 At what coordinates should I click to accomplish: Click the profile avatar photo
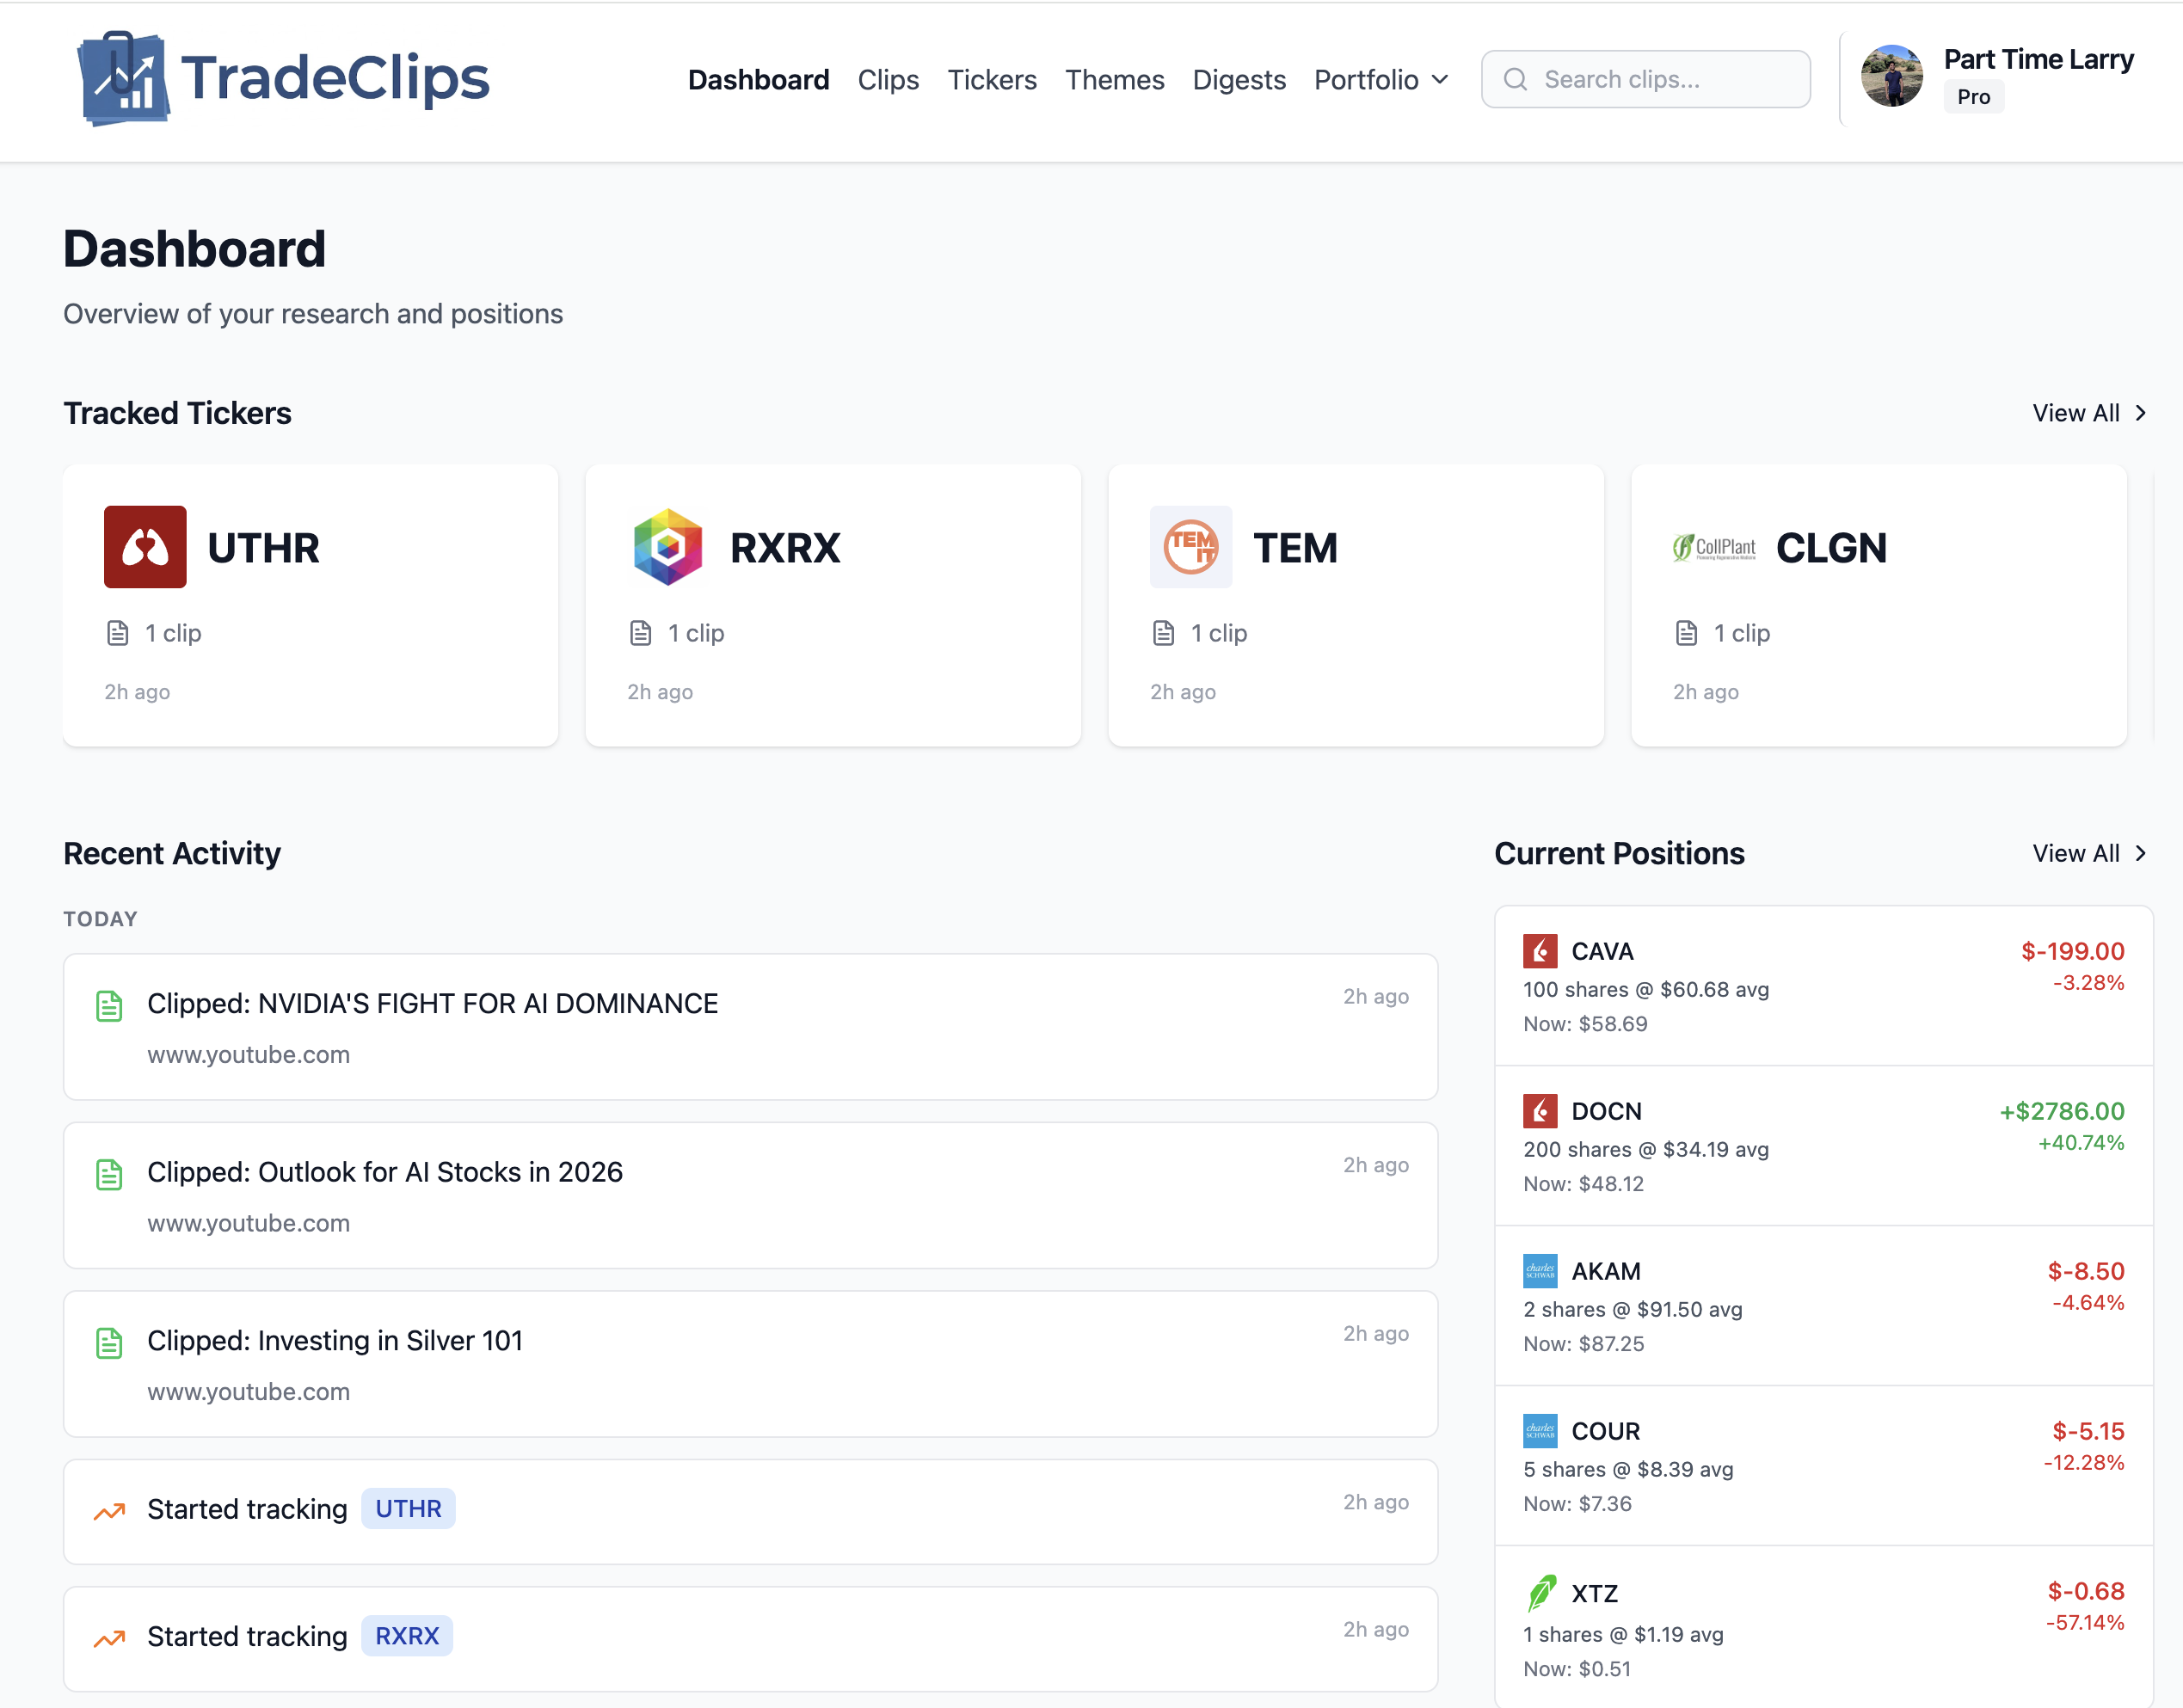[1892, 75]
